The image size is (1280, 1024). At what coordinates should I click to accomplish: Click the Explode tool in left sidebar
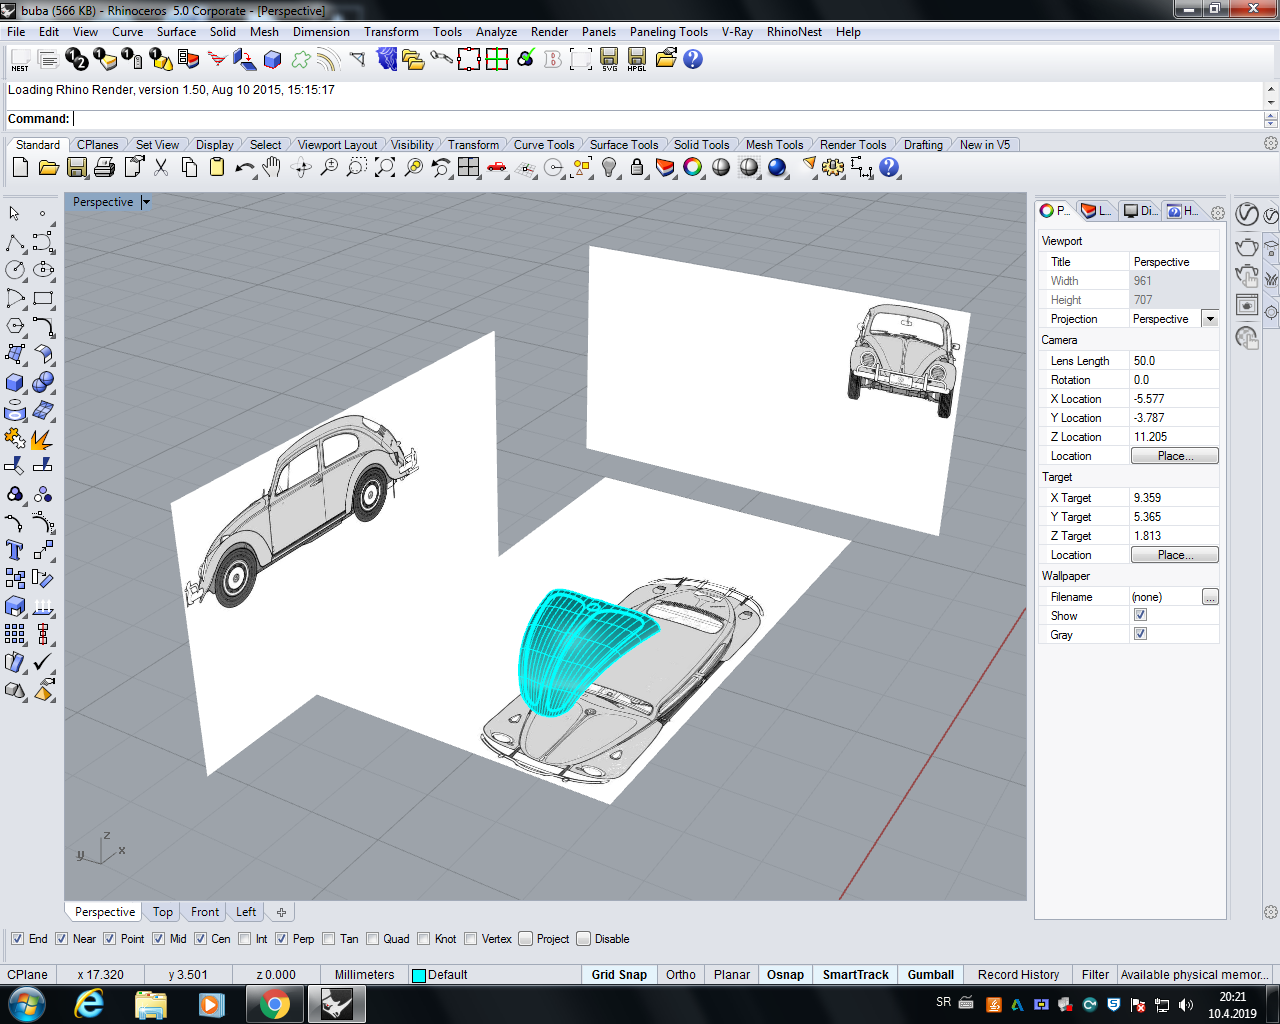point(43,439)
